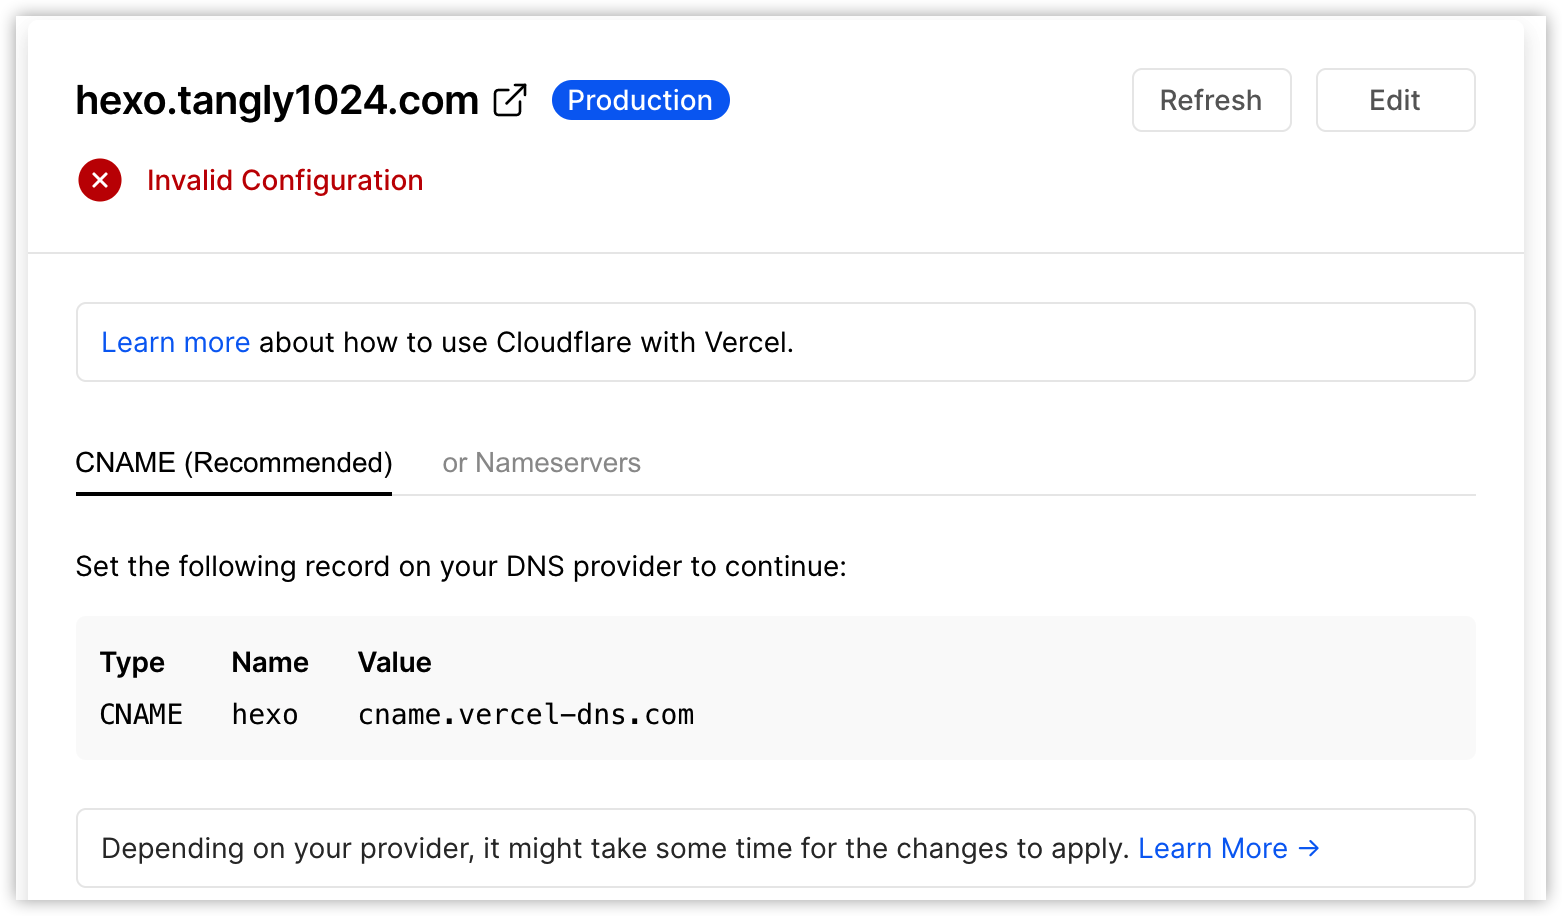The image size is (1562, 916).
Task: Select the CNAME (Recommended) tab
Action: click(234, 463)
